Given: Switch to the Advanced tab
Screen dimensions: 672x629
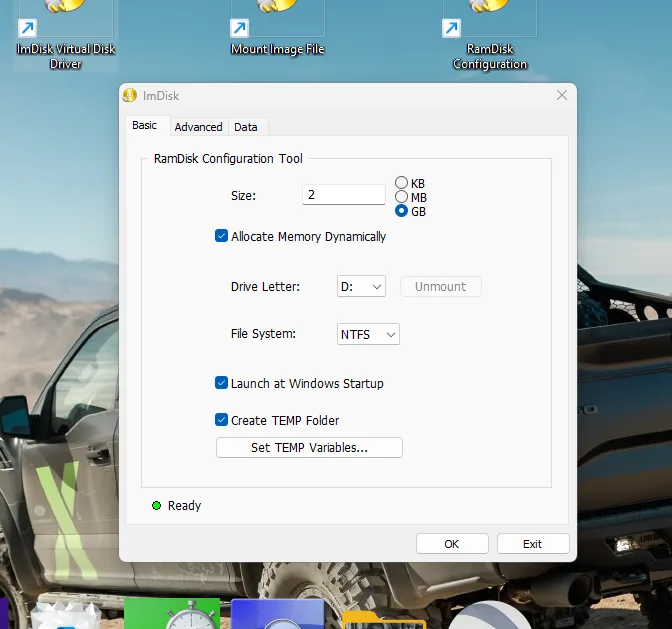Looking at the screenshot, I should tap(198, 127).
